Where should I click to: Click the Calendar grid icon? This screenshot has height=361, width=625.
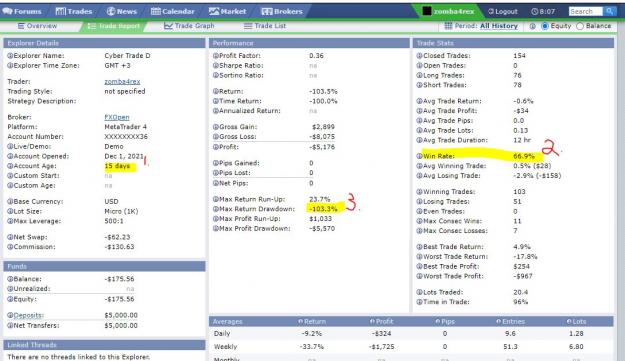pos(156,11)
